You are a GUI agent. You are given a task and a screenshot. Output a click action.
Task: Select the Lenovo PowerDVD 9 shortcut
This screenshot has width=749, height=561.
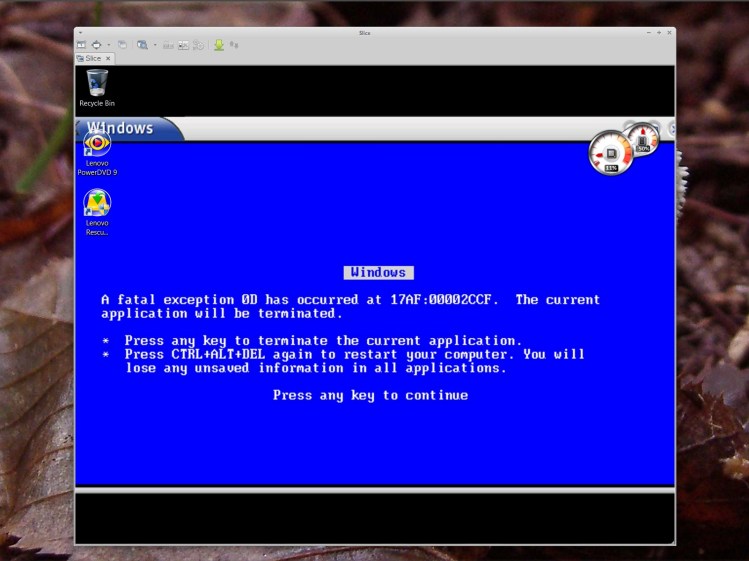(x=97, y=154)
